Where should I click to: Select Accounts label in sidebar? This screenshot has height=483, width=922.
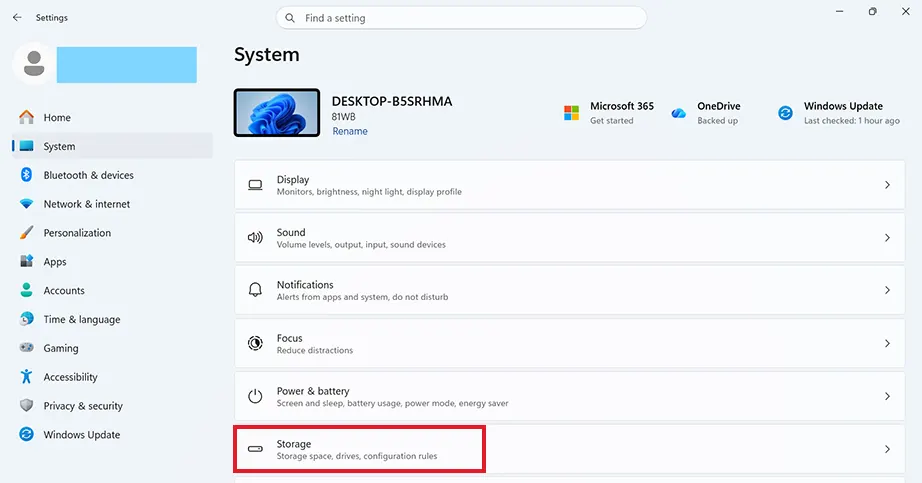[x=64, y=290]
